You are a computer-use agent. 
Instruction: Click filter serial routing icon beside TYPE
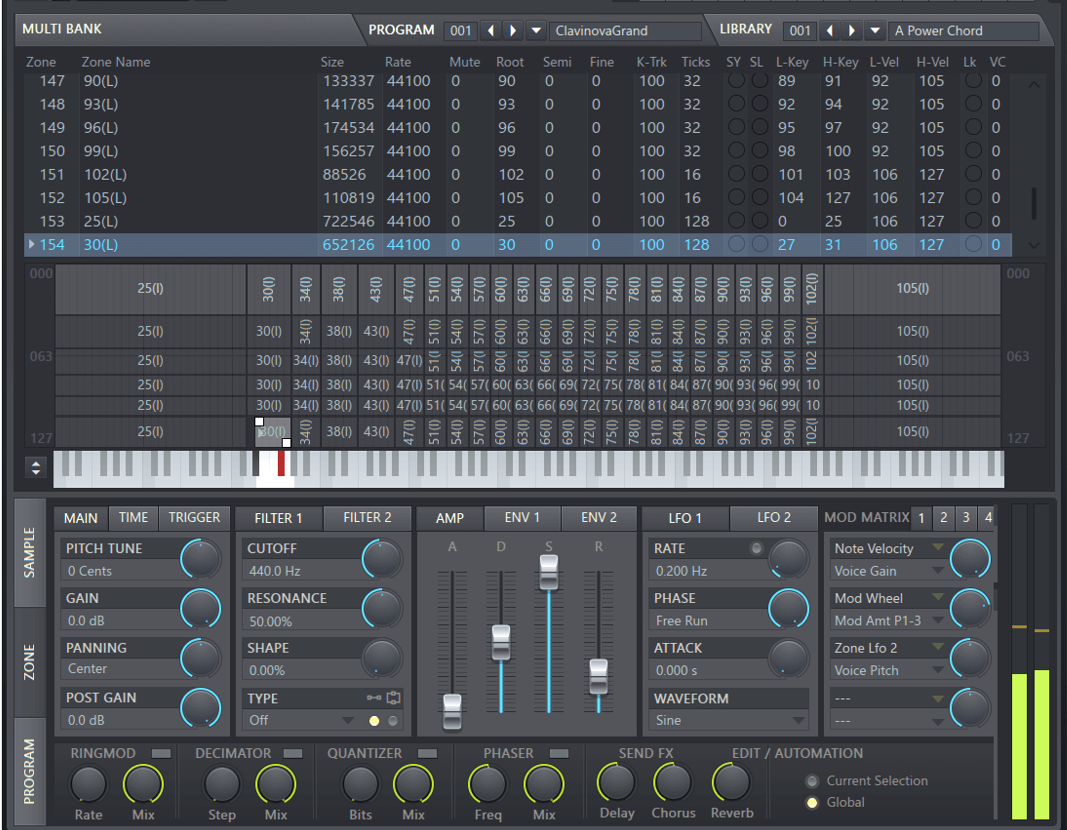pyautogui.click(x=374, y=698)
